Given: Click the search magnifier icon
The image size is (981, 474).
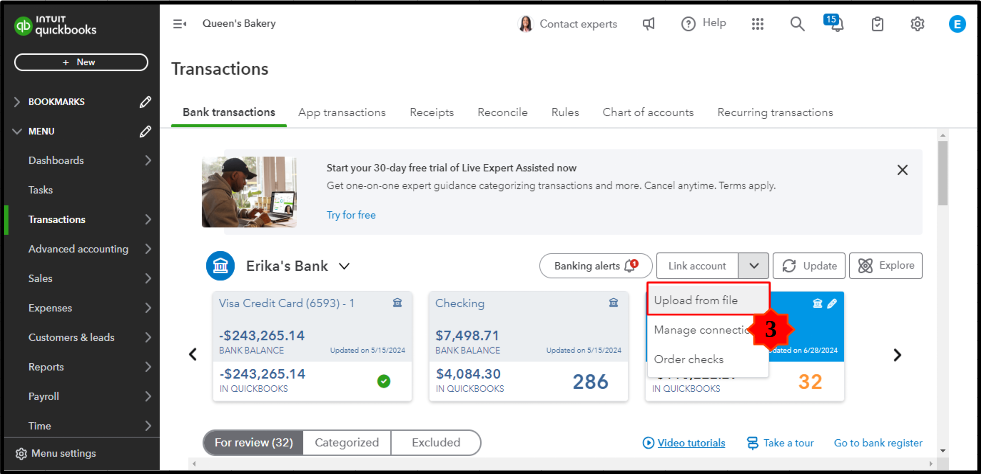Looking at the screenshot, I should point(797,24).
